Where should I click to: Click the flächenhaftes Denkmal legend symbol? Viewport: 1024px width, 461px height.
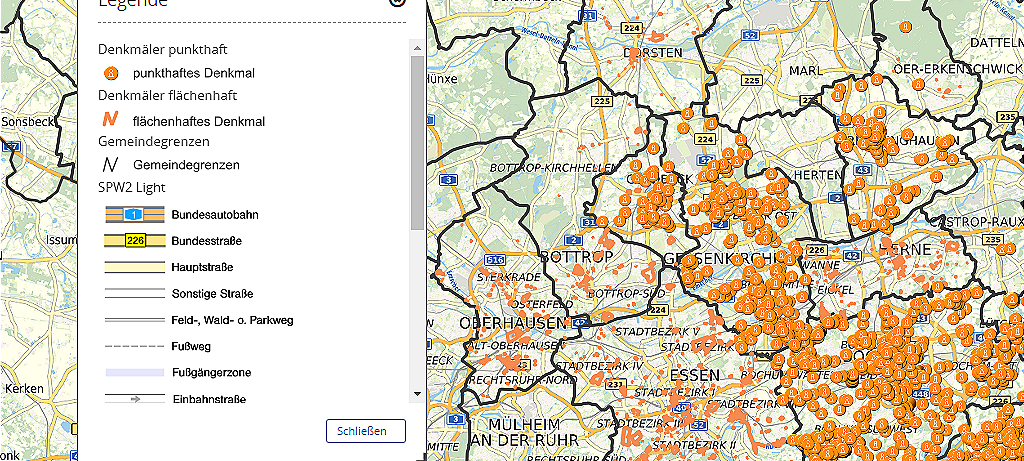[111, 120]
